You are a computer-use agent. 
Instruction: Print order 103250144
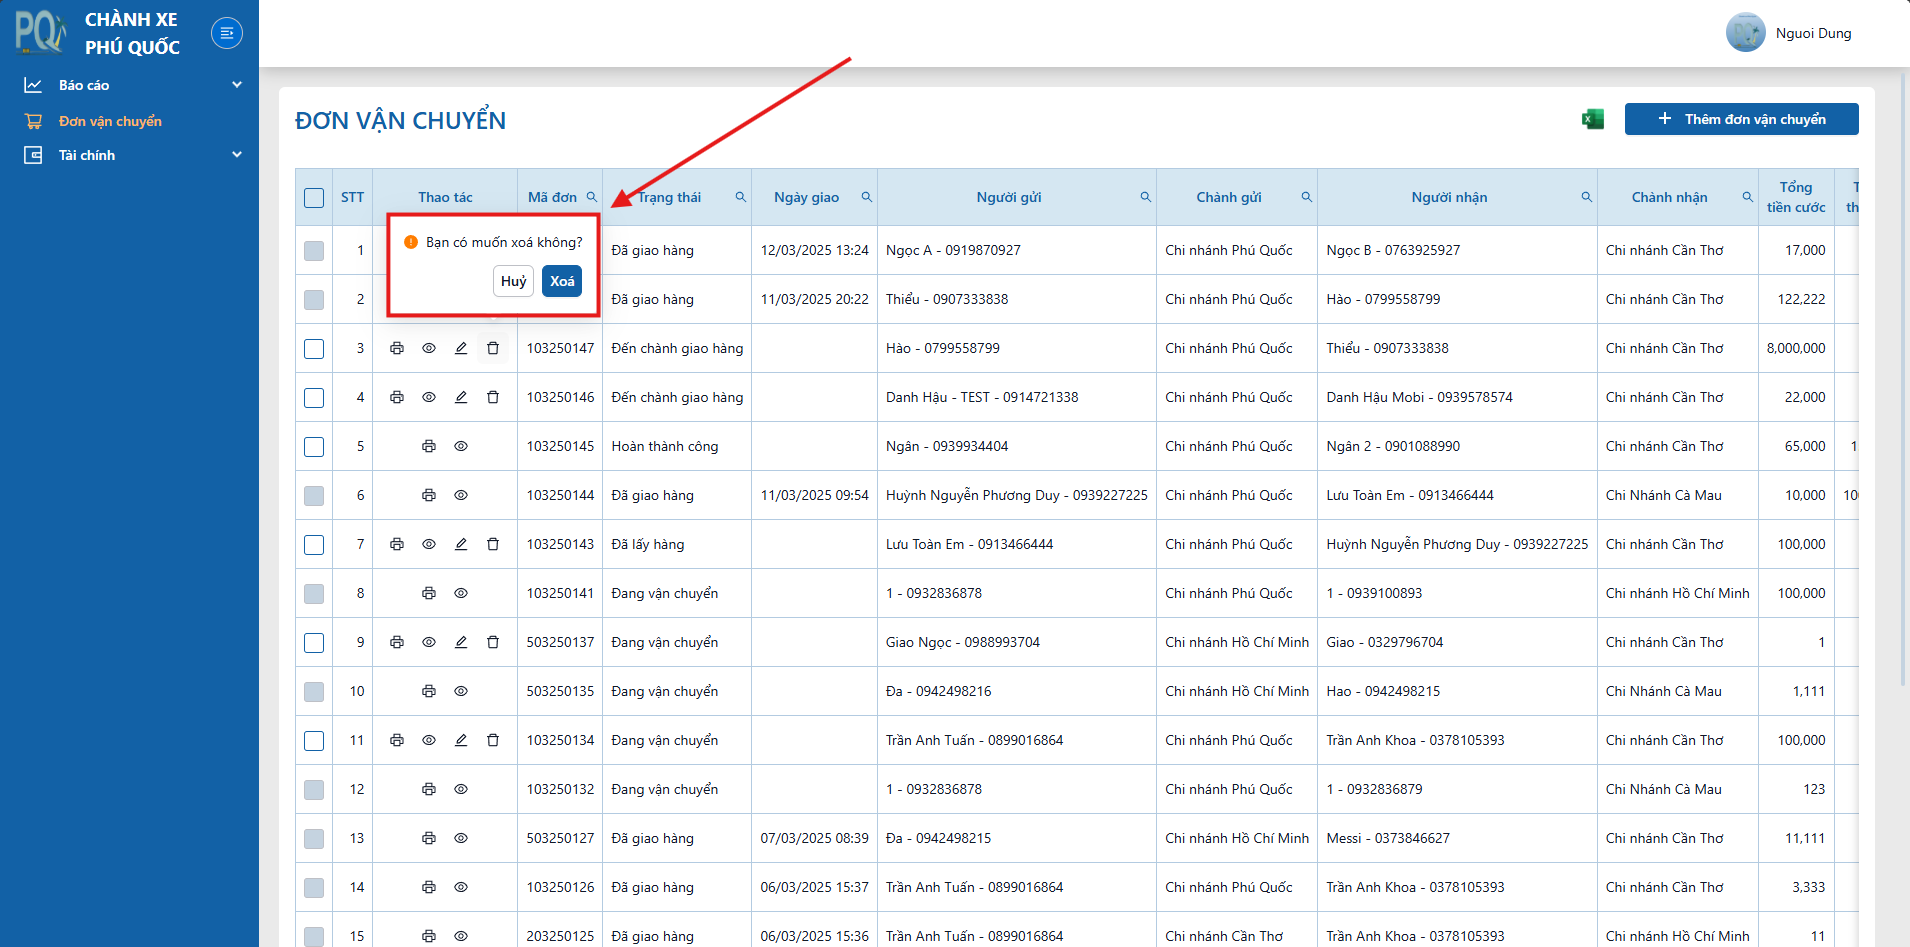coord(429,495)
